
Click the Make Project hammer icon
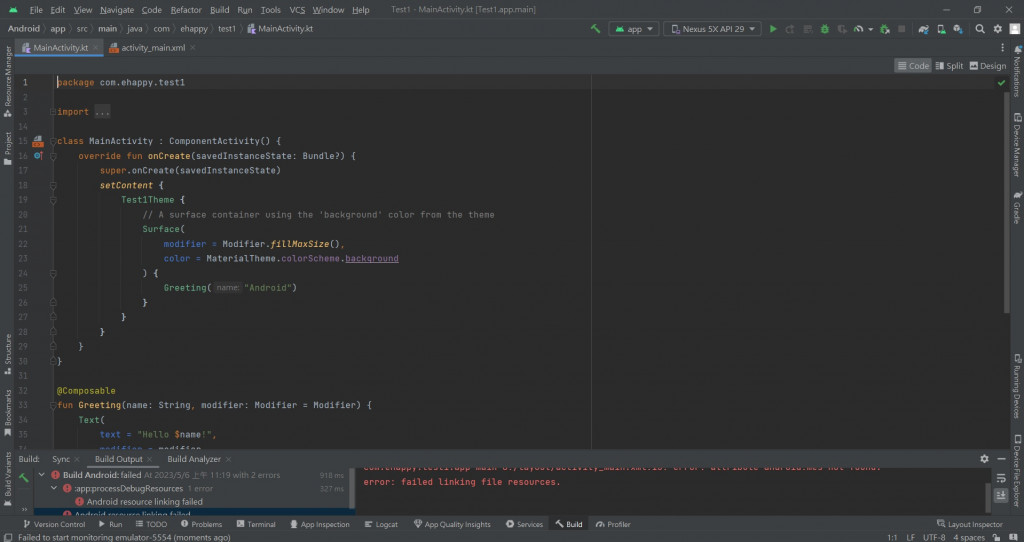click(595, 29)
